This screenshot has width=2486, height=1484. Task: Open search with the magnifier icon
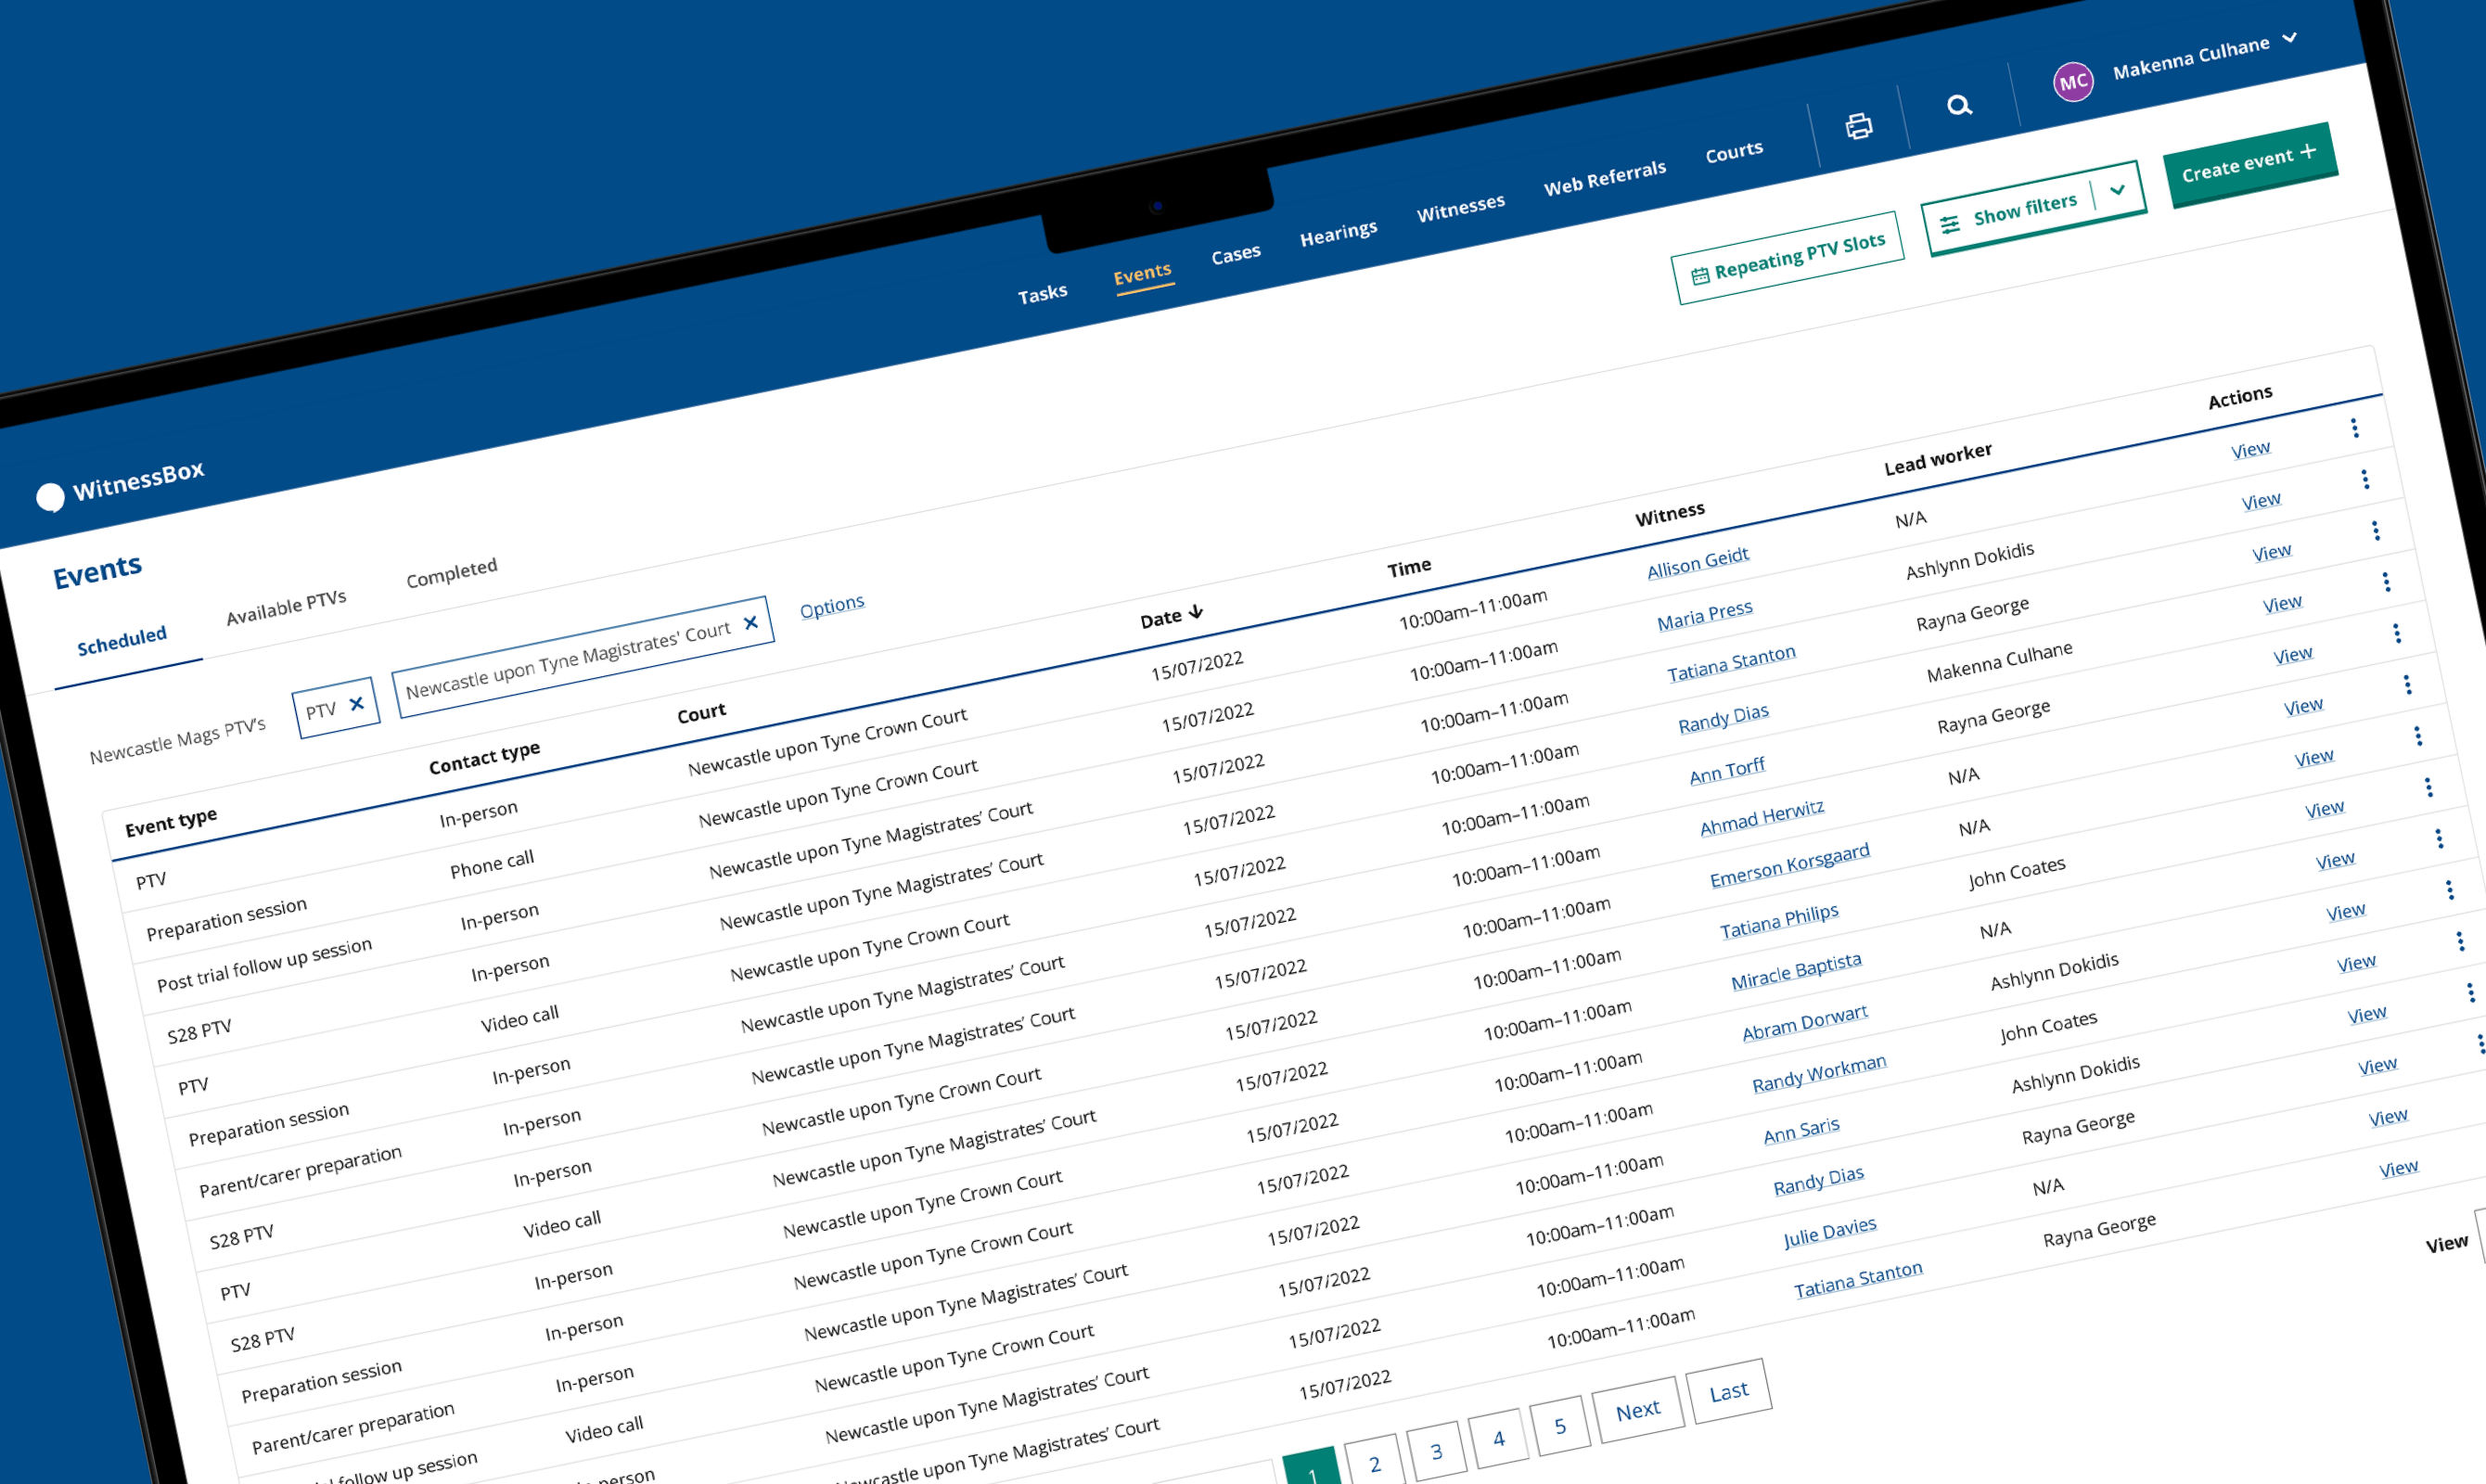tap(1959, 105)
